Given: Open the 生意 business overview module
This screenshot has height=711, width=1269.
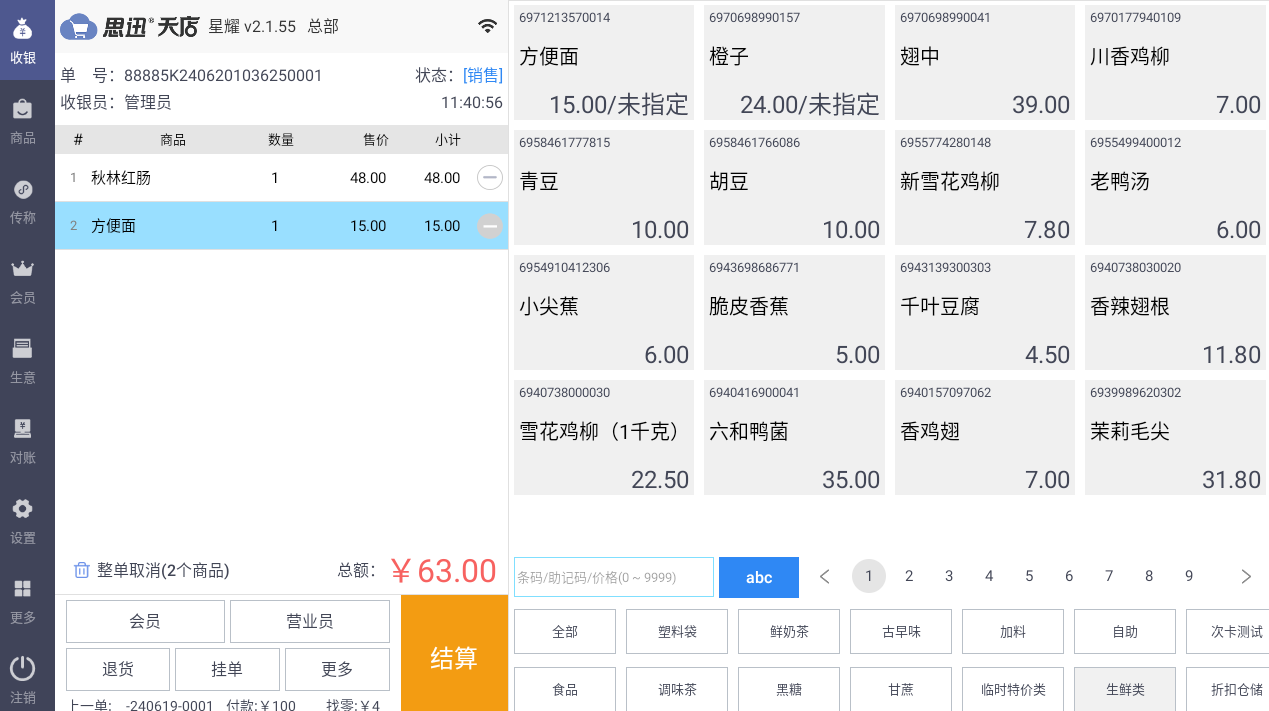Looking at the screenshot, I should [x=25, y=360].
